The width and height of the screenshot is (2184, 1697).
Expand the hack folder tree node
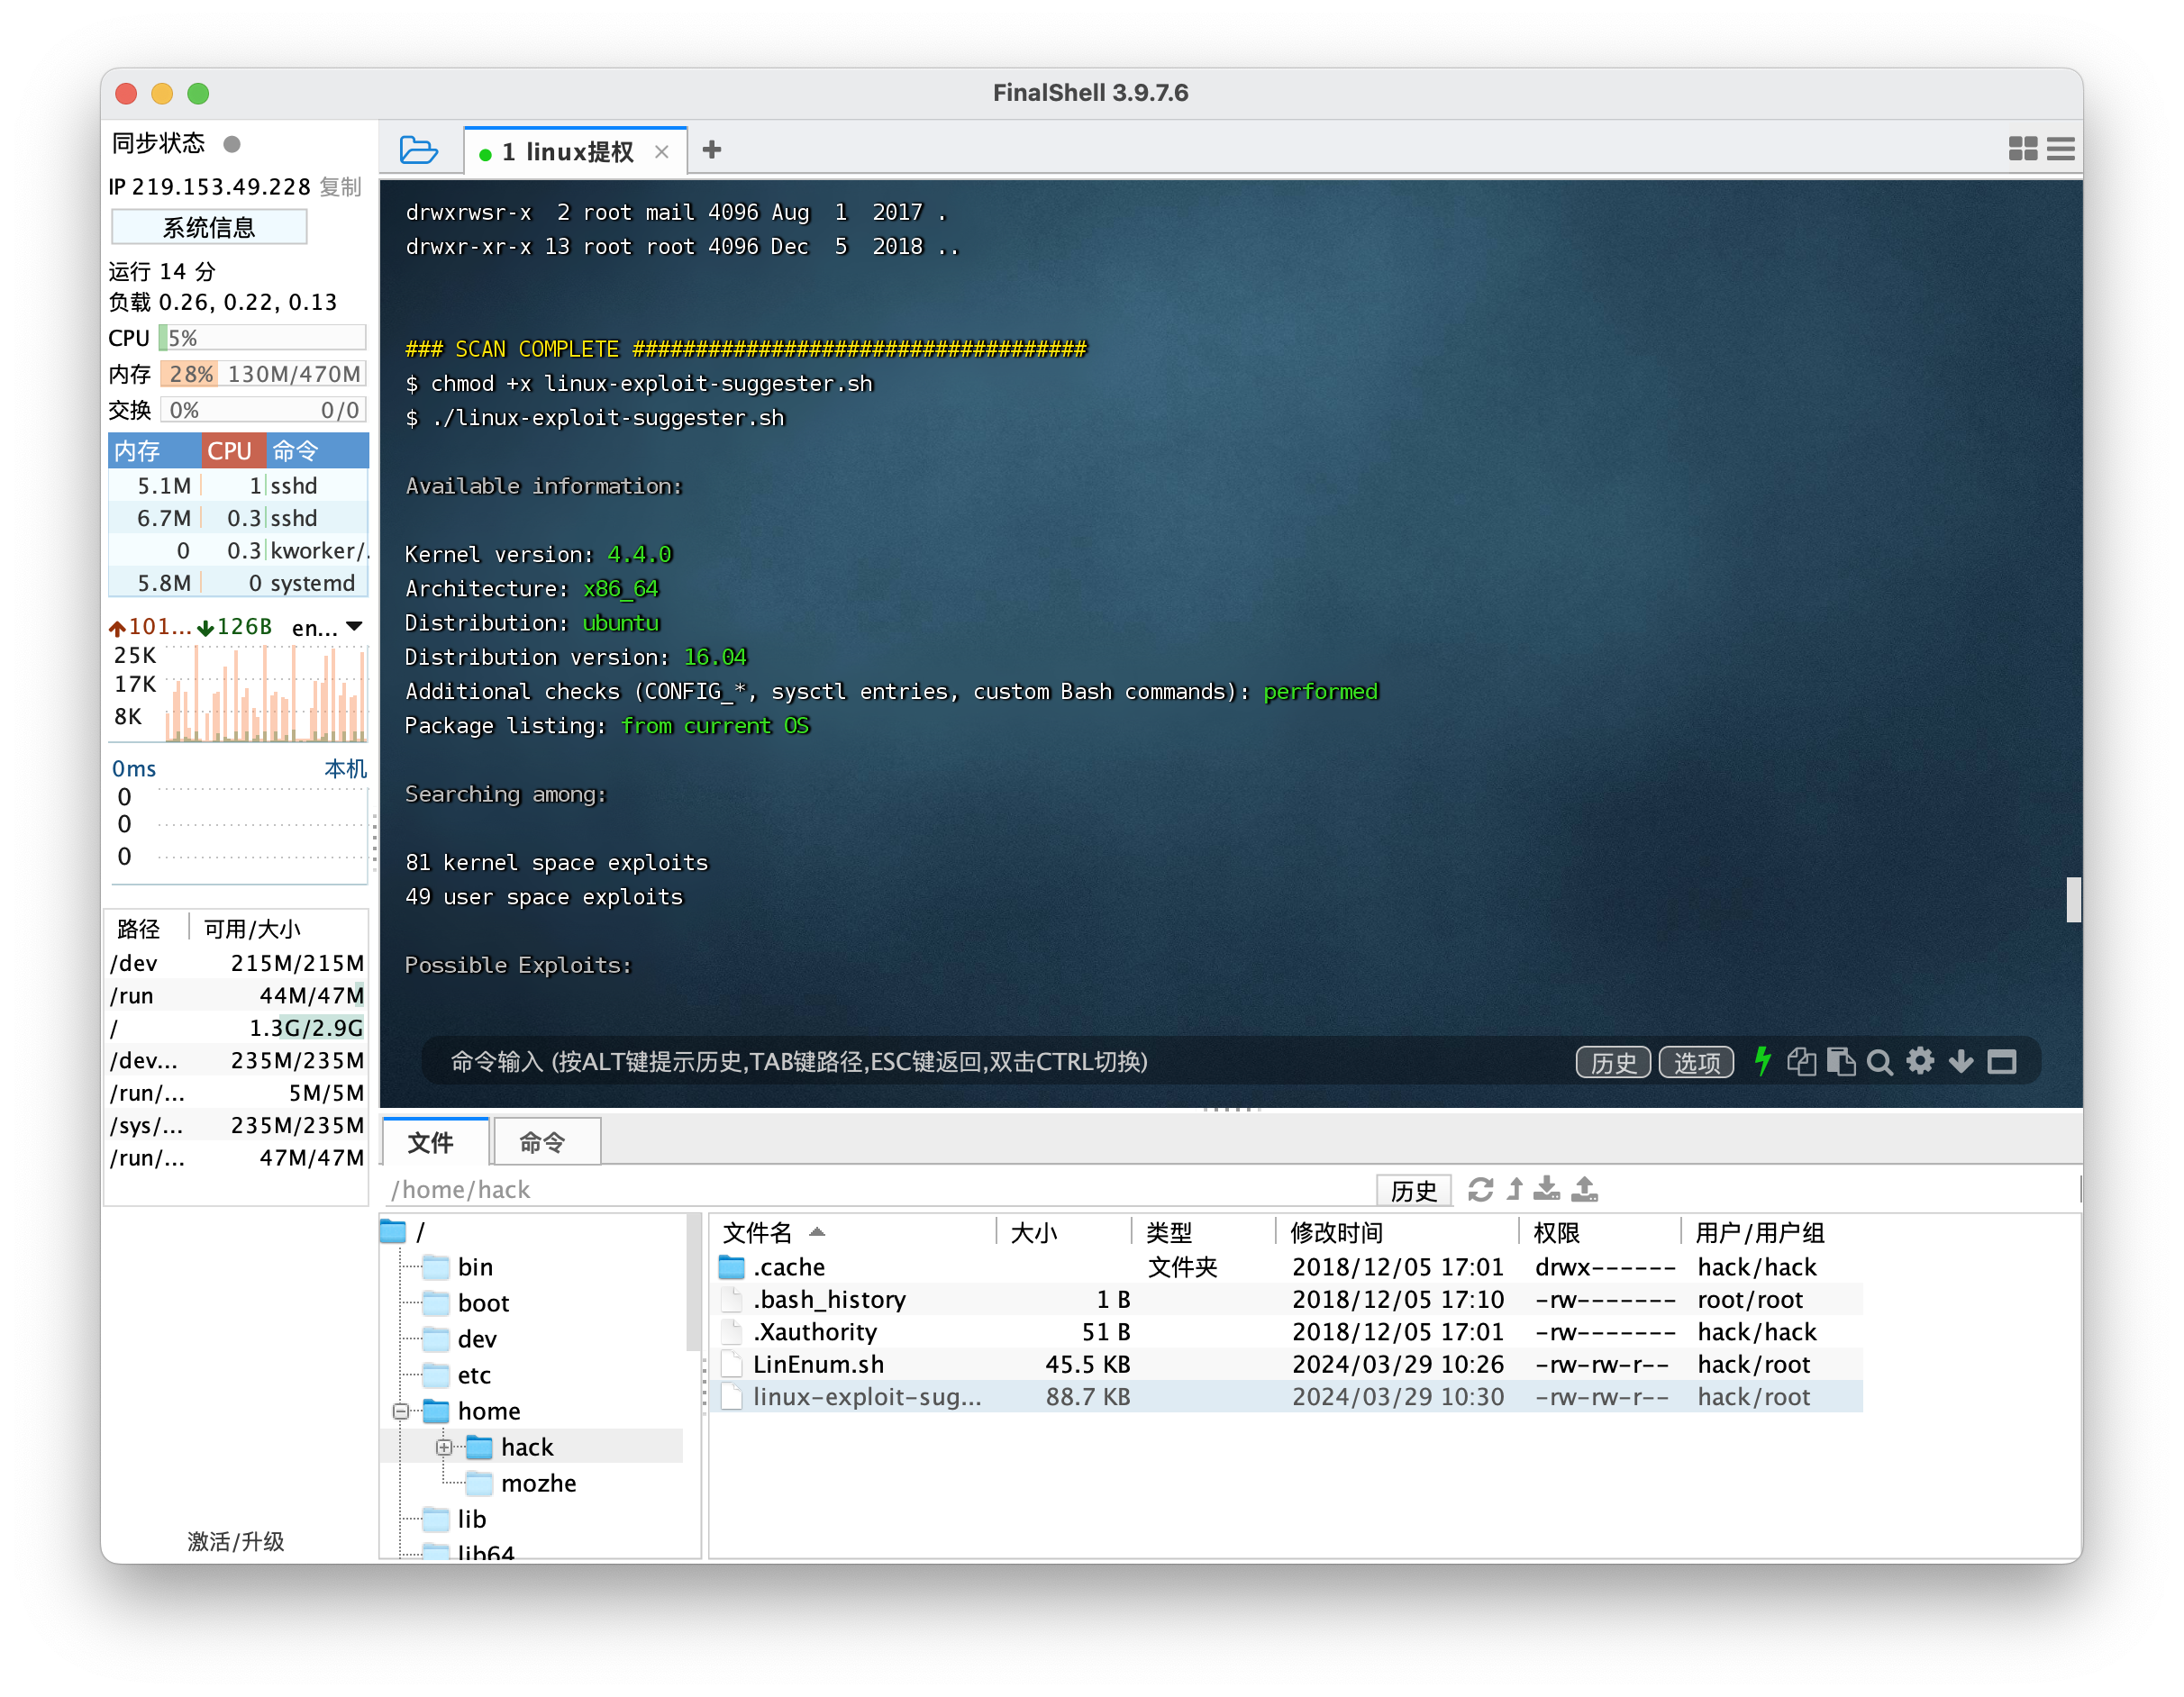(444, 1447)
